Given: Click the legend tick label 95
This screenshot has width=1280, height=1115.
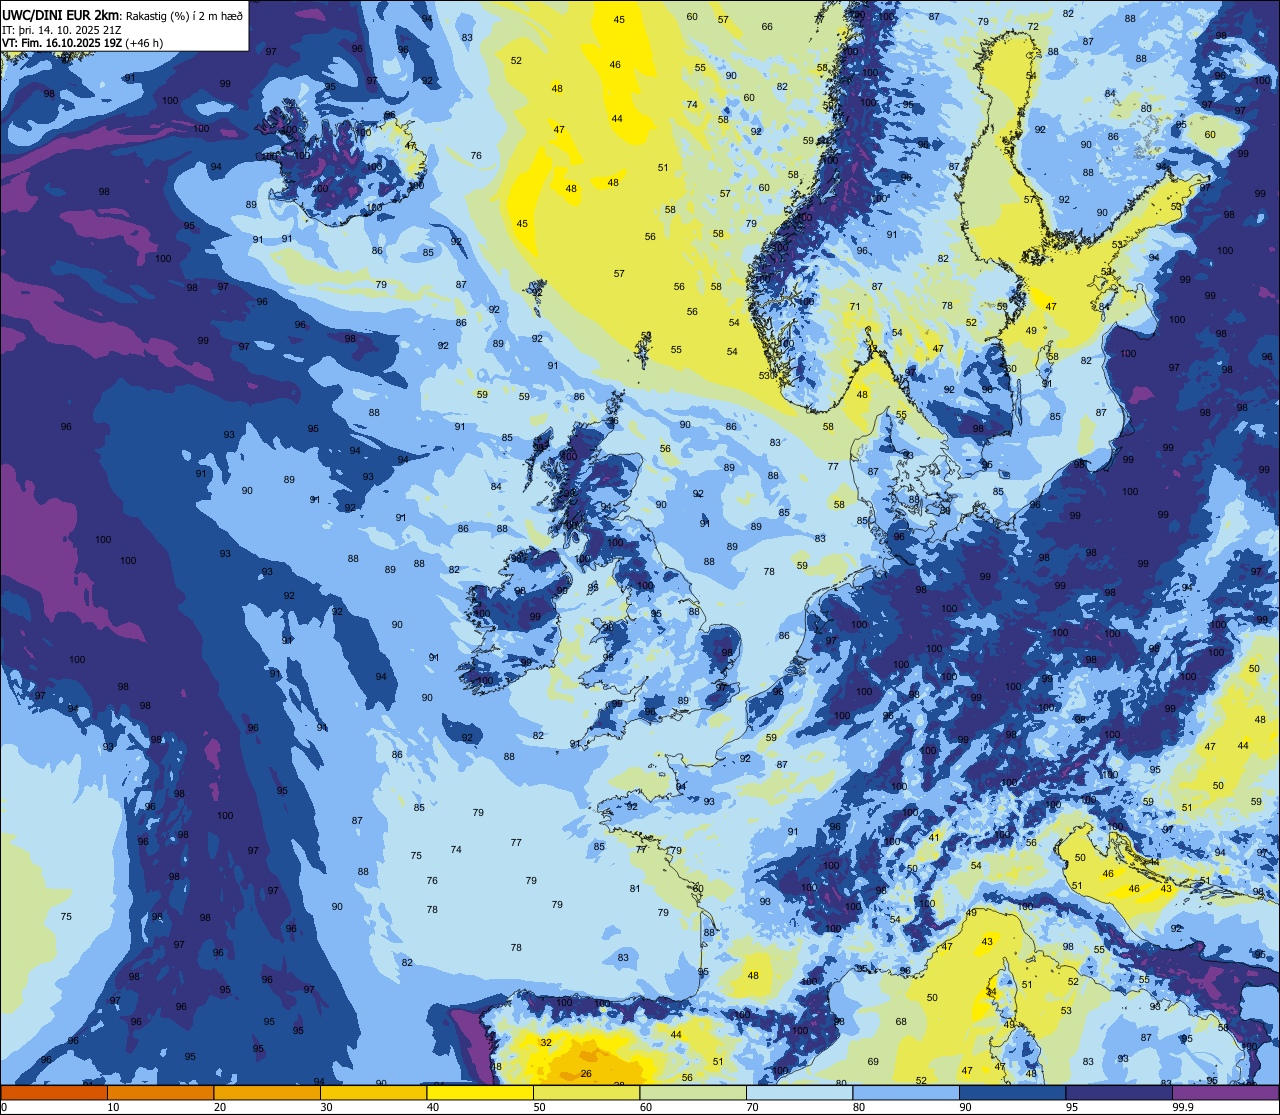Looking at the screenshot, I should coord(1072,1107).
